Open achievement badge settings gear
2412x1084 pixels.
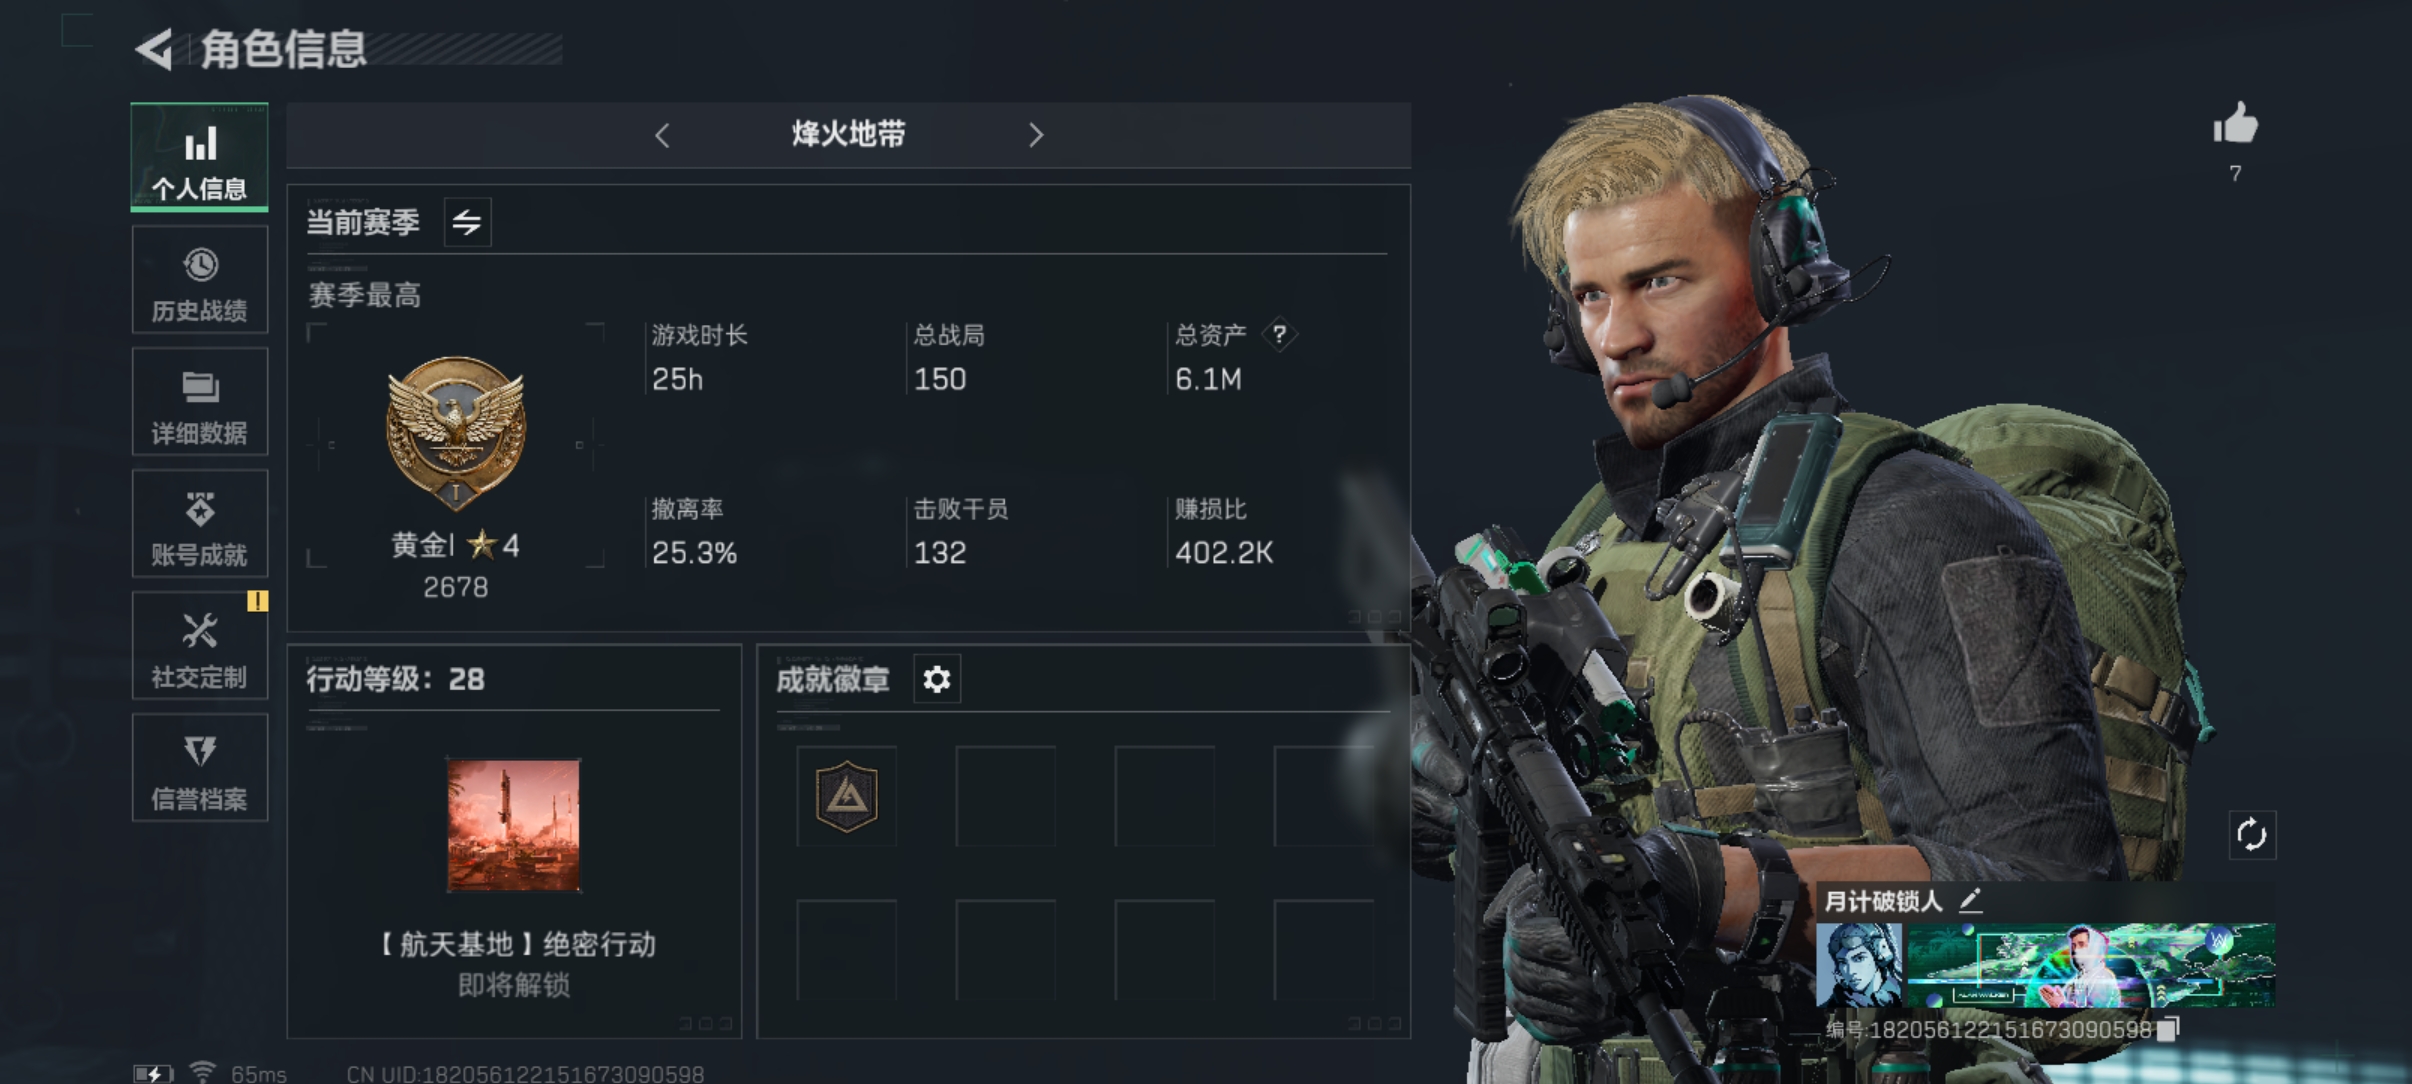pos(937,679)
